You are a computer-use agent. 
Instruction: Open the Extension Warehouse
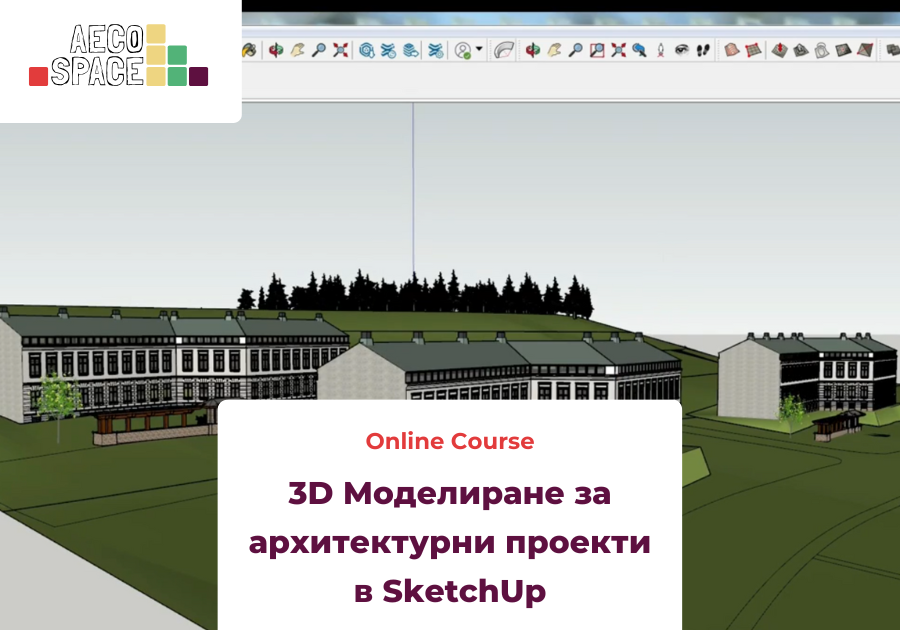tap(435, 49)
